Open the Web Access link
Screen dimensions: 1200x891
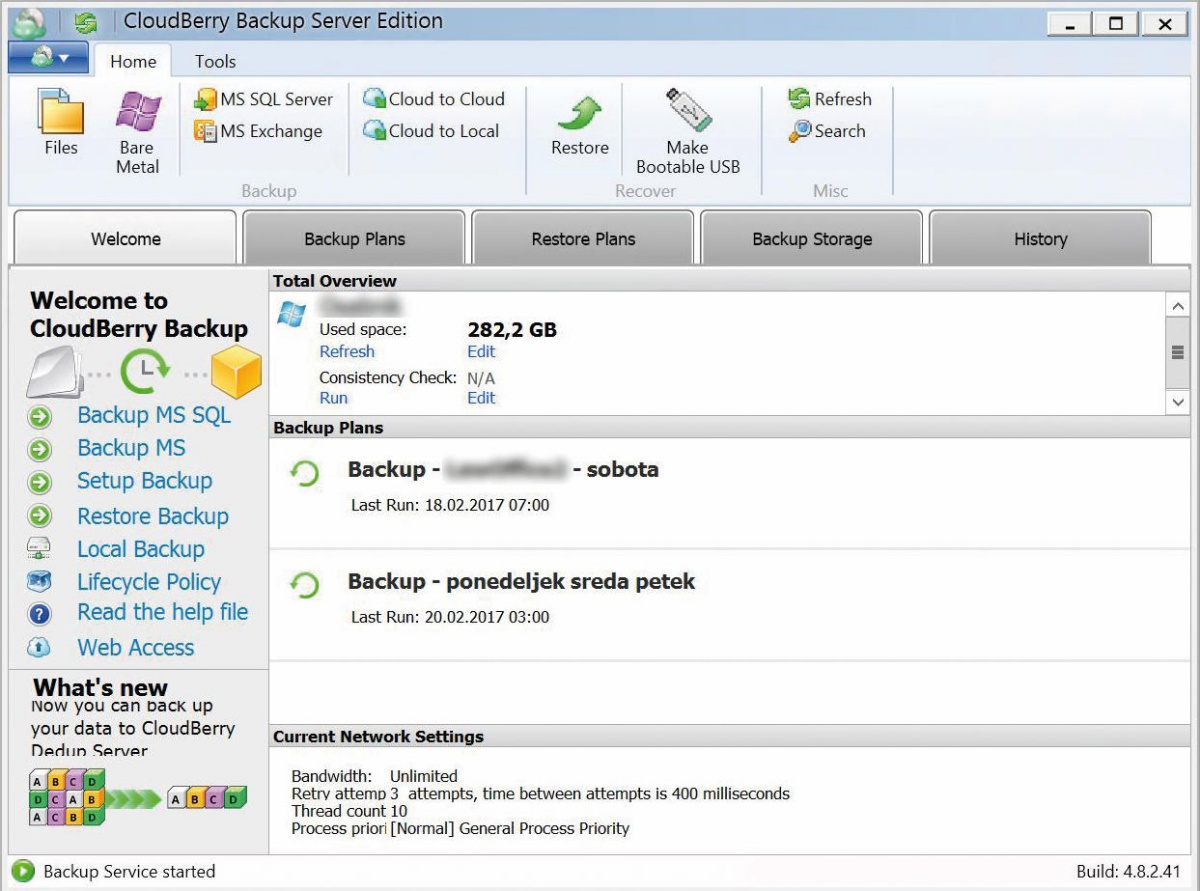click(136, 647)
